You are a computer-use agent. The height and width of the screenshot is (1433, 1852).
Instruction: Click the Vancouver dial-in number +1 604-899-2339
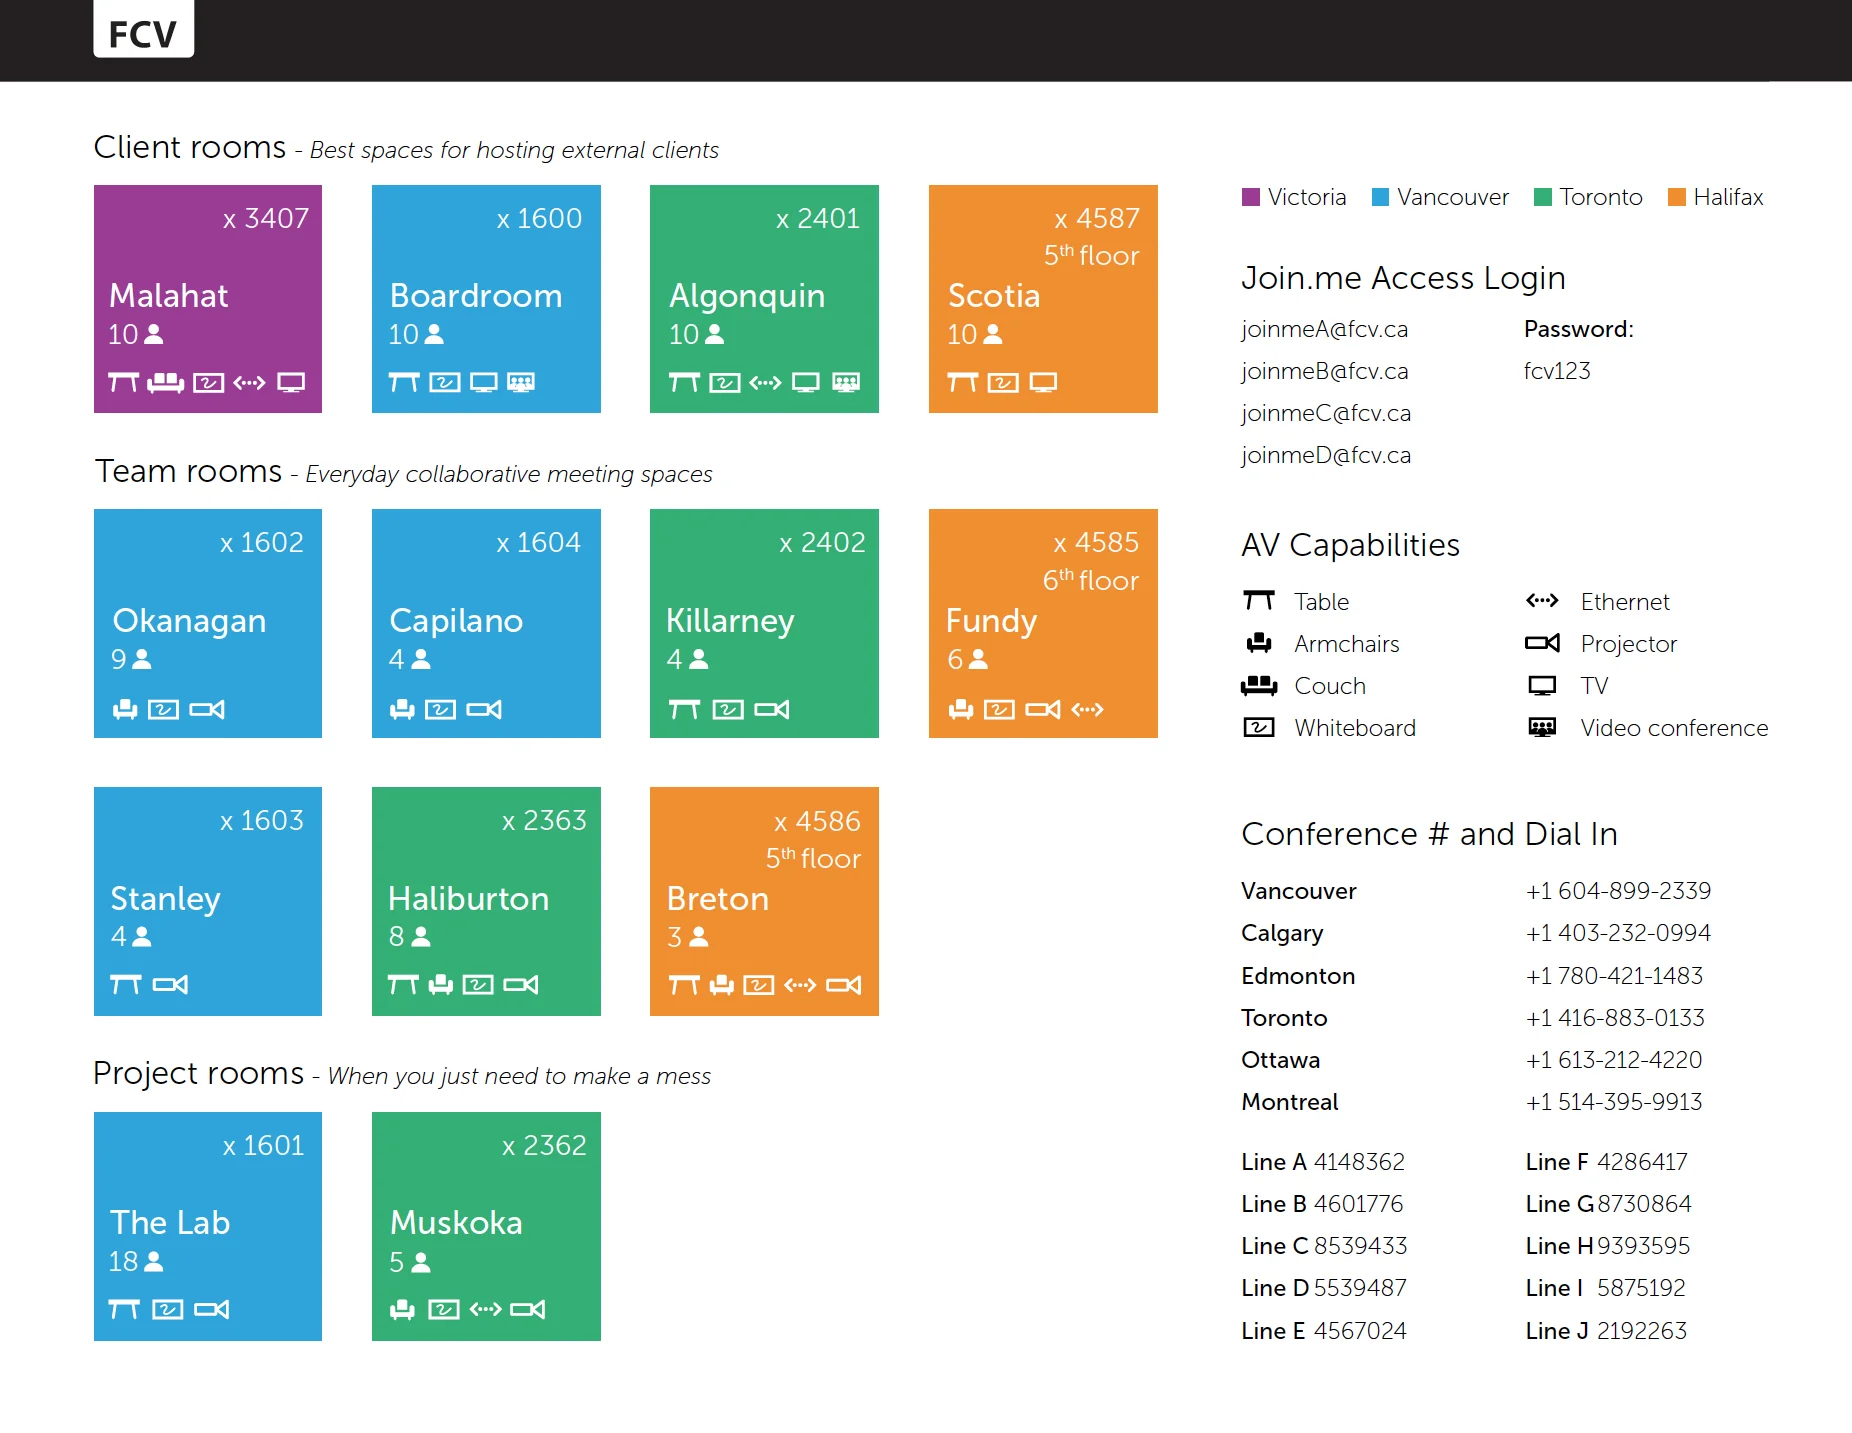(x=1618, y=891)
